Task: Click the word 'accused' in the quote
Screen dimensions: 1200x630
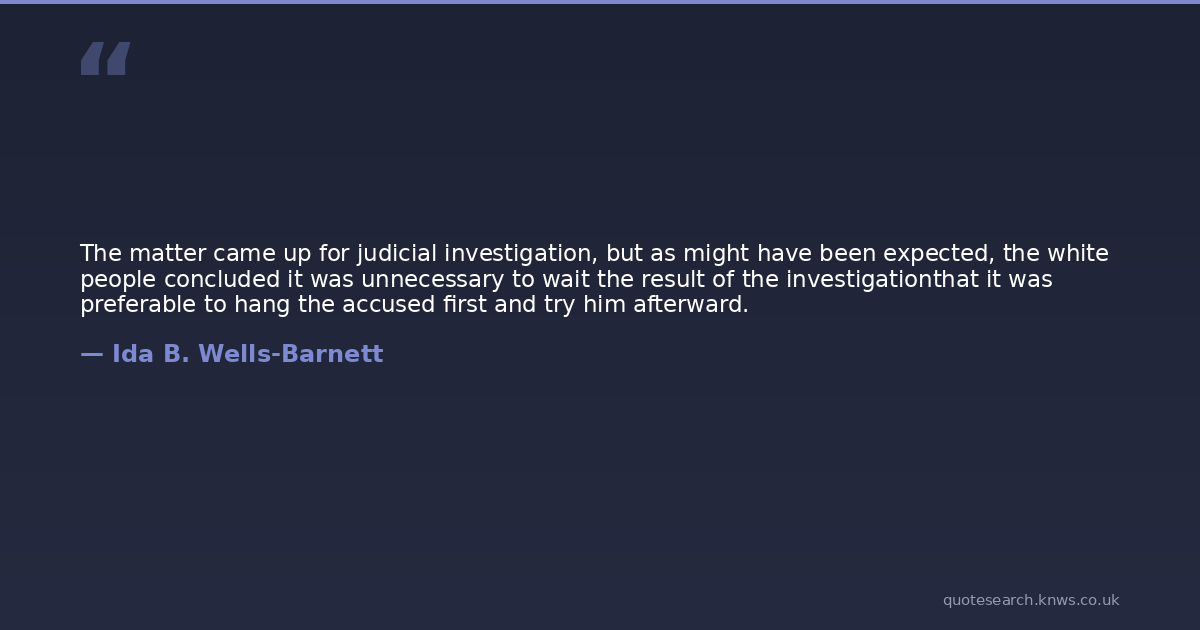Action: pos(377,305)
